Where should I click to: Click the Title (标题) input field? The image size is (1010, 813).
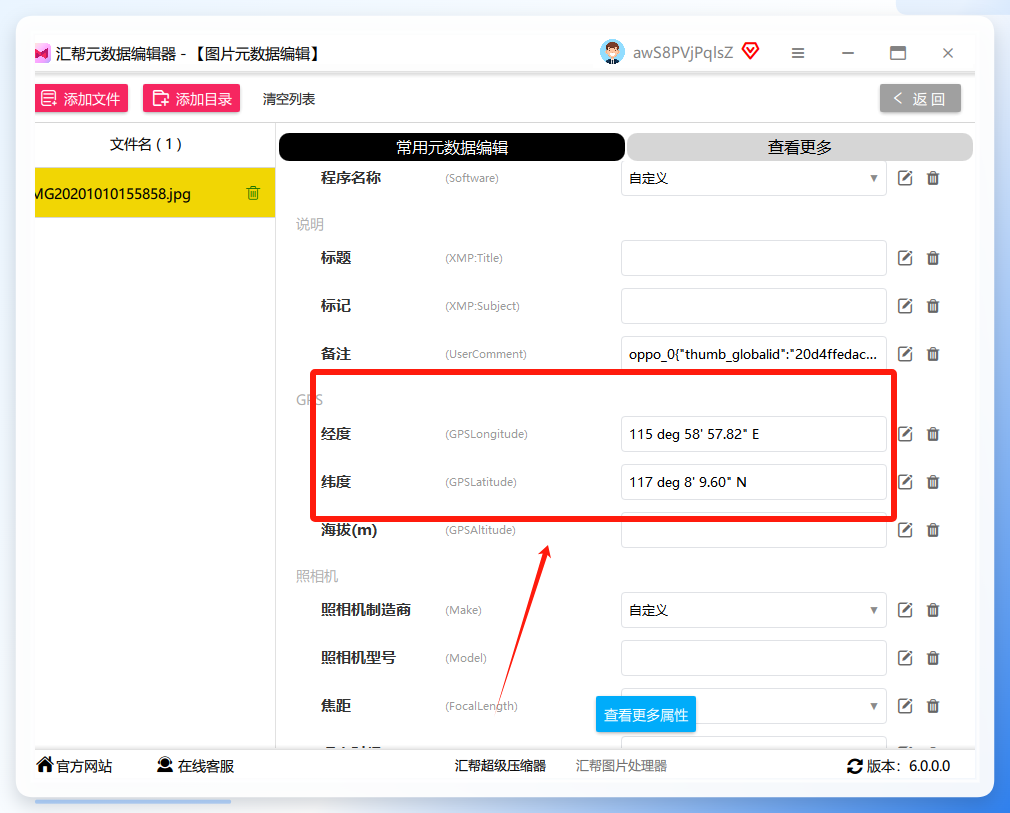(754, 258)
